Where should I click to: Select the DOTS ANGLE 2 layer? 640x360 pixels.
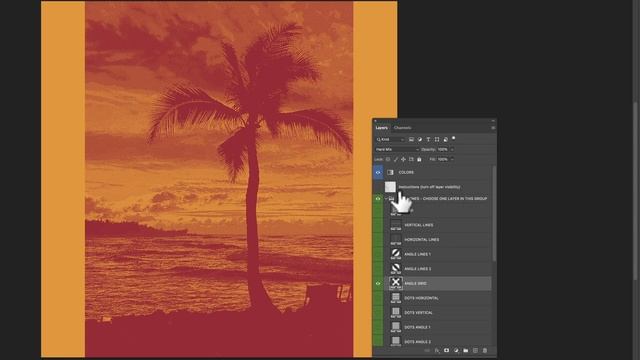pyautogui.click(x=417, y=342)
